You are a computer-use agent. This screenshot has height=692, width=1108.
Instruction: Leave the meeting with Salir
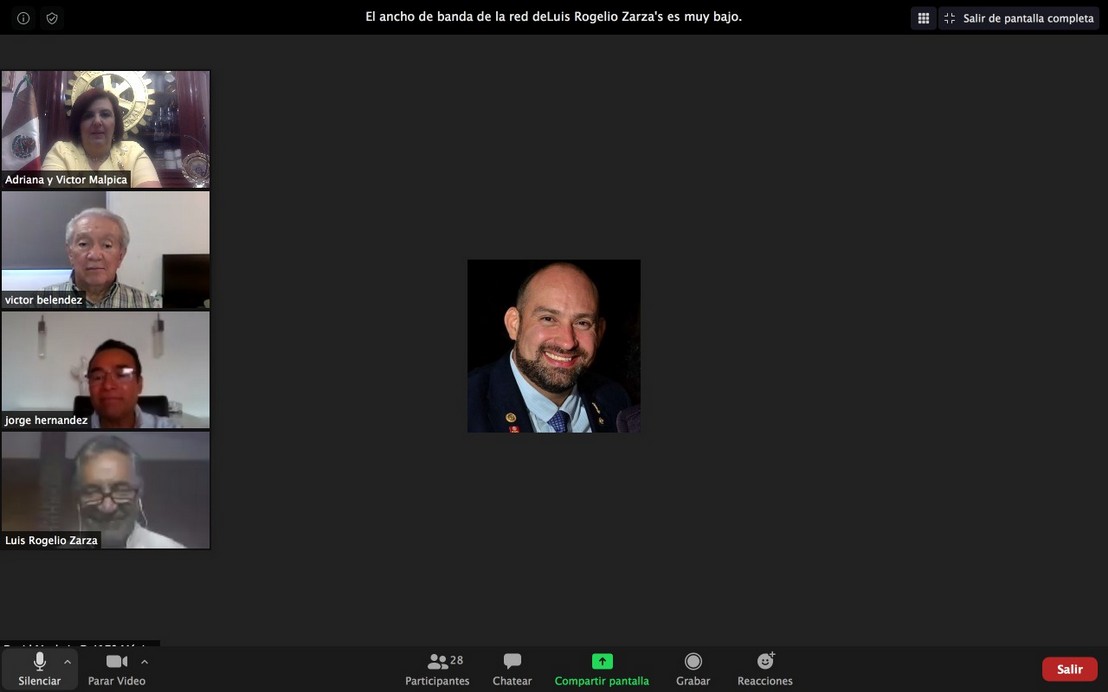coord(1069,669)
